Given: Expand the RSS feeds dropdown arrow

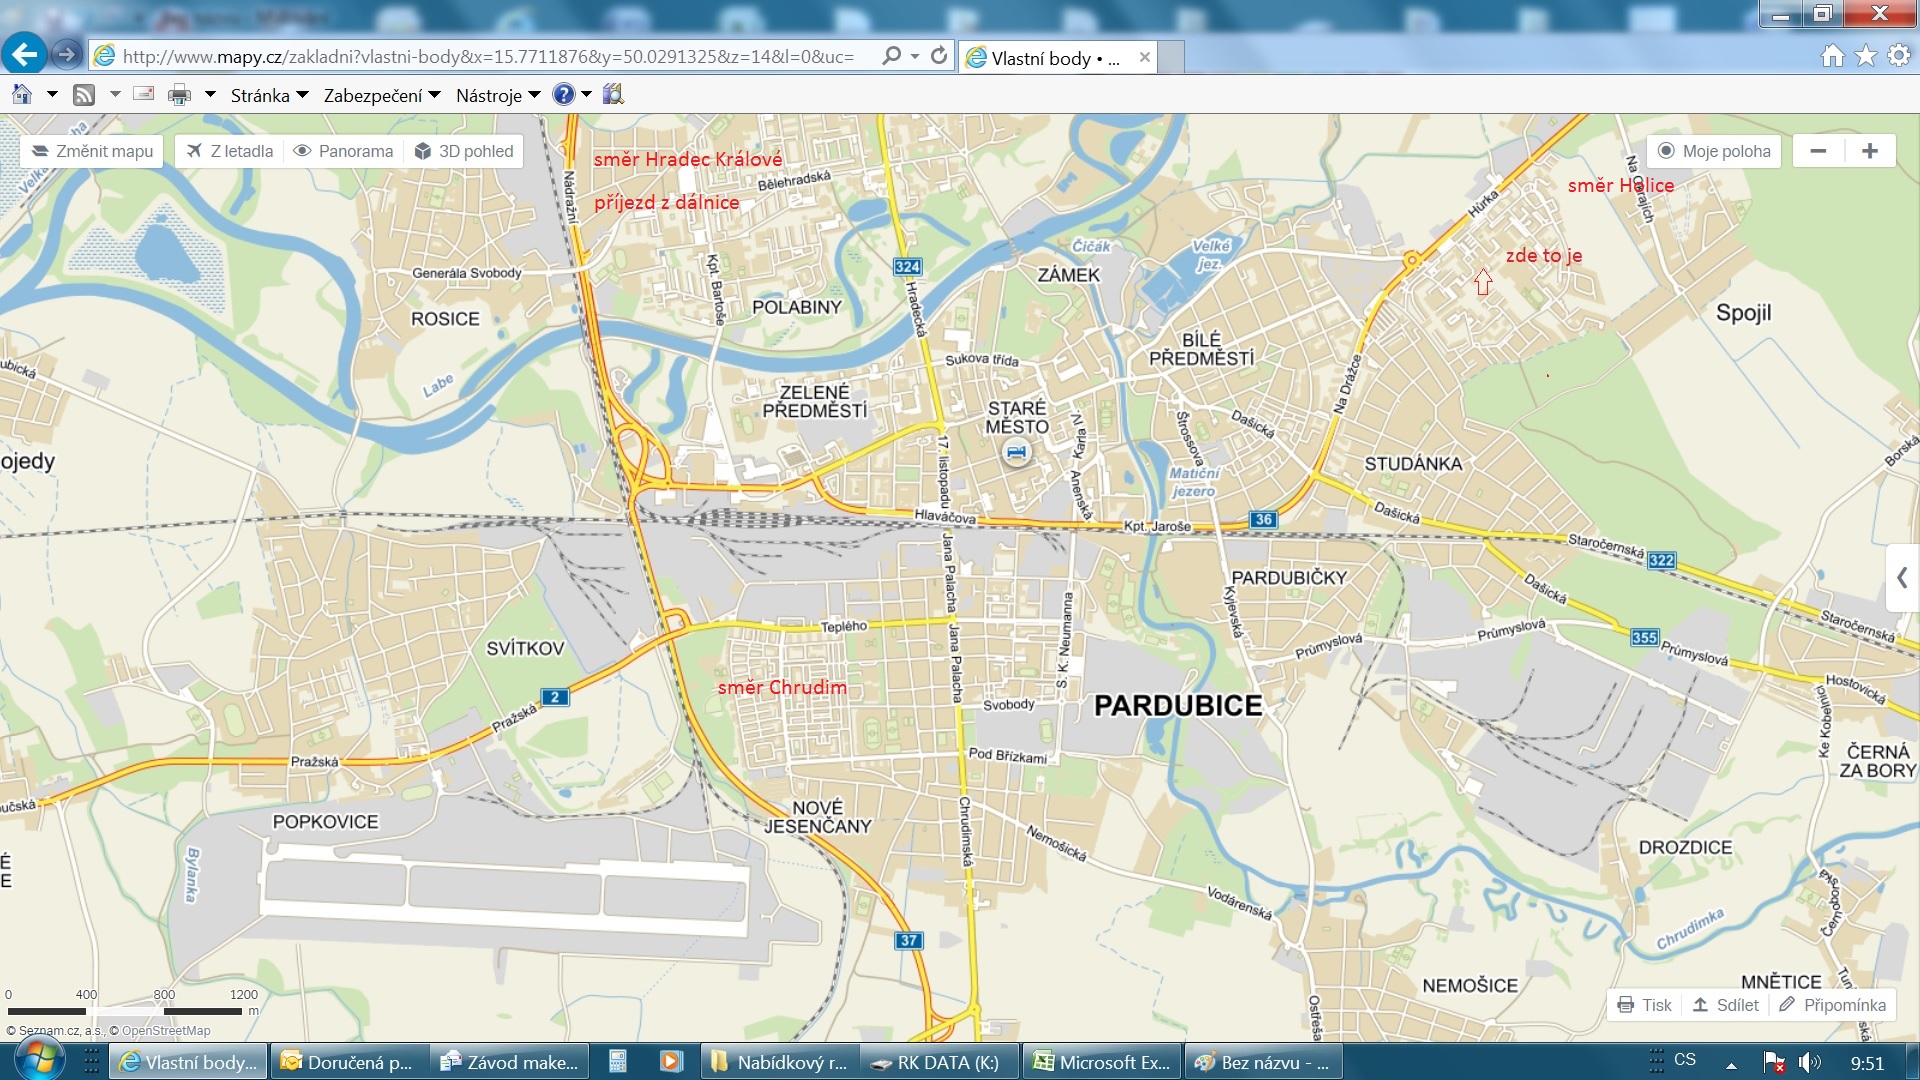Looking at the screenshot, I should click(114, 95).
